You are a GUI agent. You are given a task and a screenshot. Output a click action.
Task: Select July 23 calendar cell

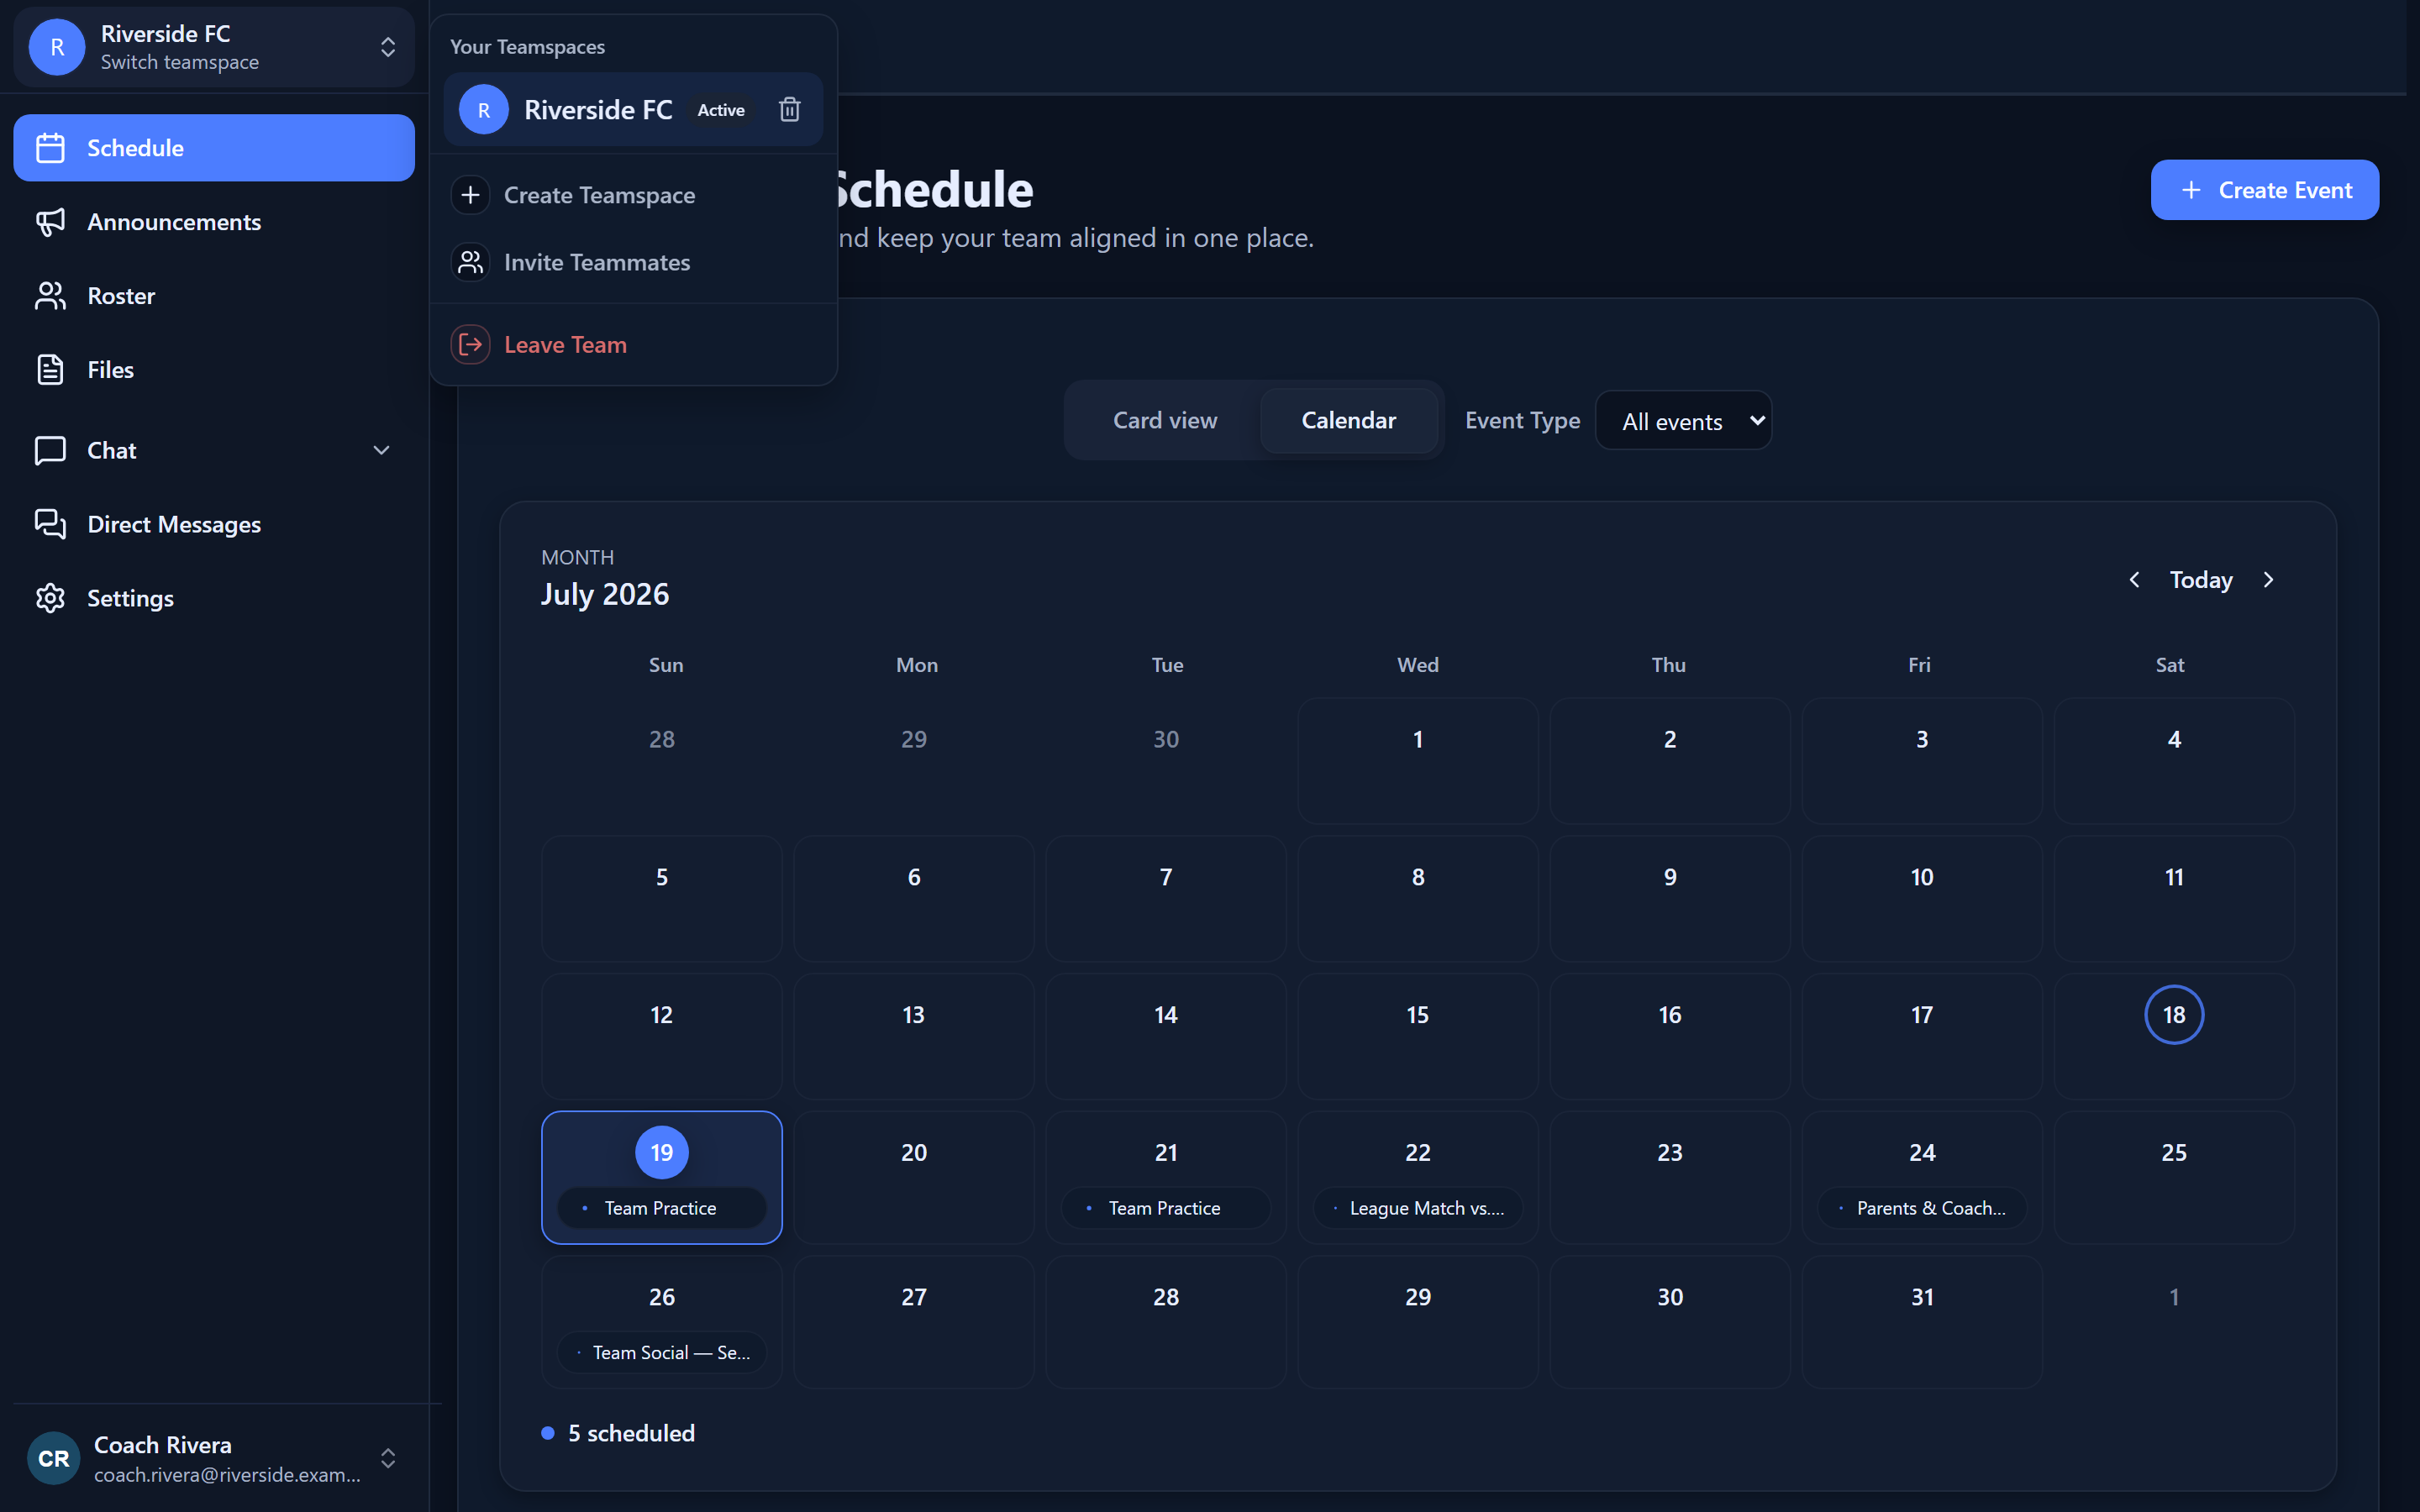click(x=1669, y=1178)
